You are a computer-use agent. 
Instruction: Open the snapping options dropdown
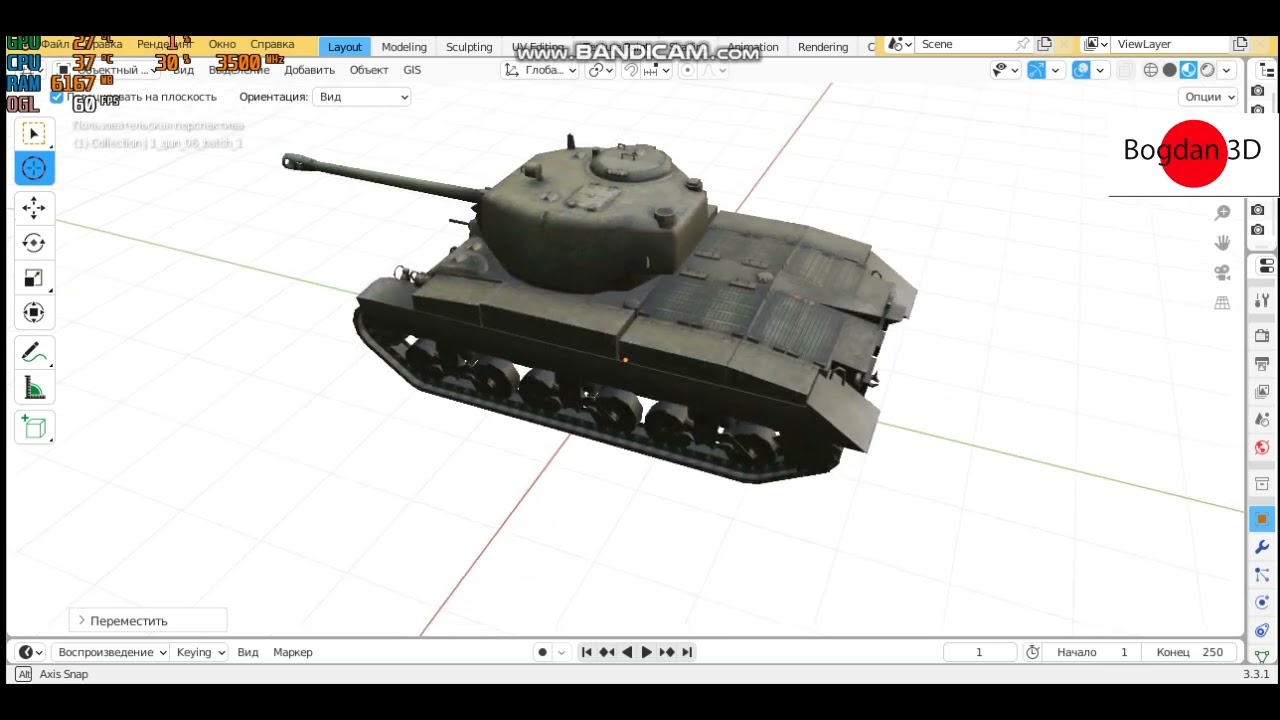pyautogui.click(x=656, y=70)
